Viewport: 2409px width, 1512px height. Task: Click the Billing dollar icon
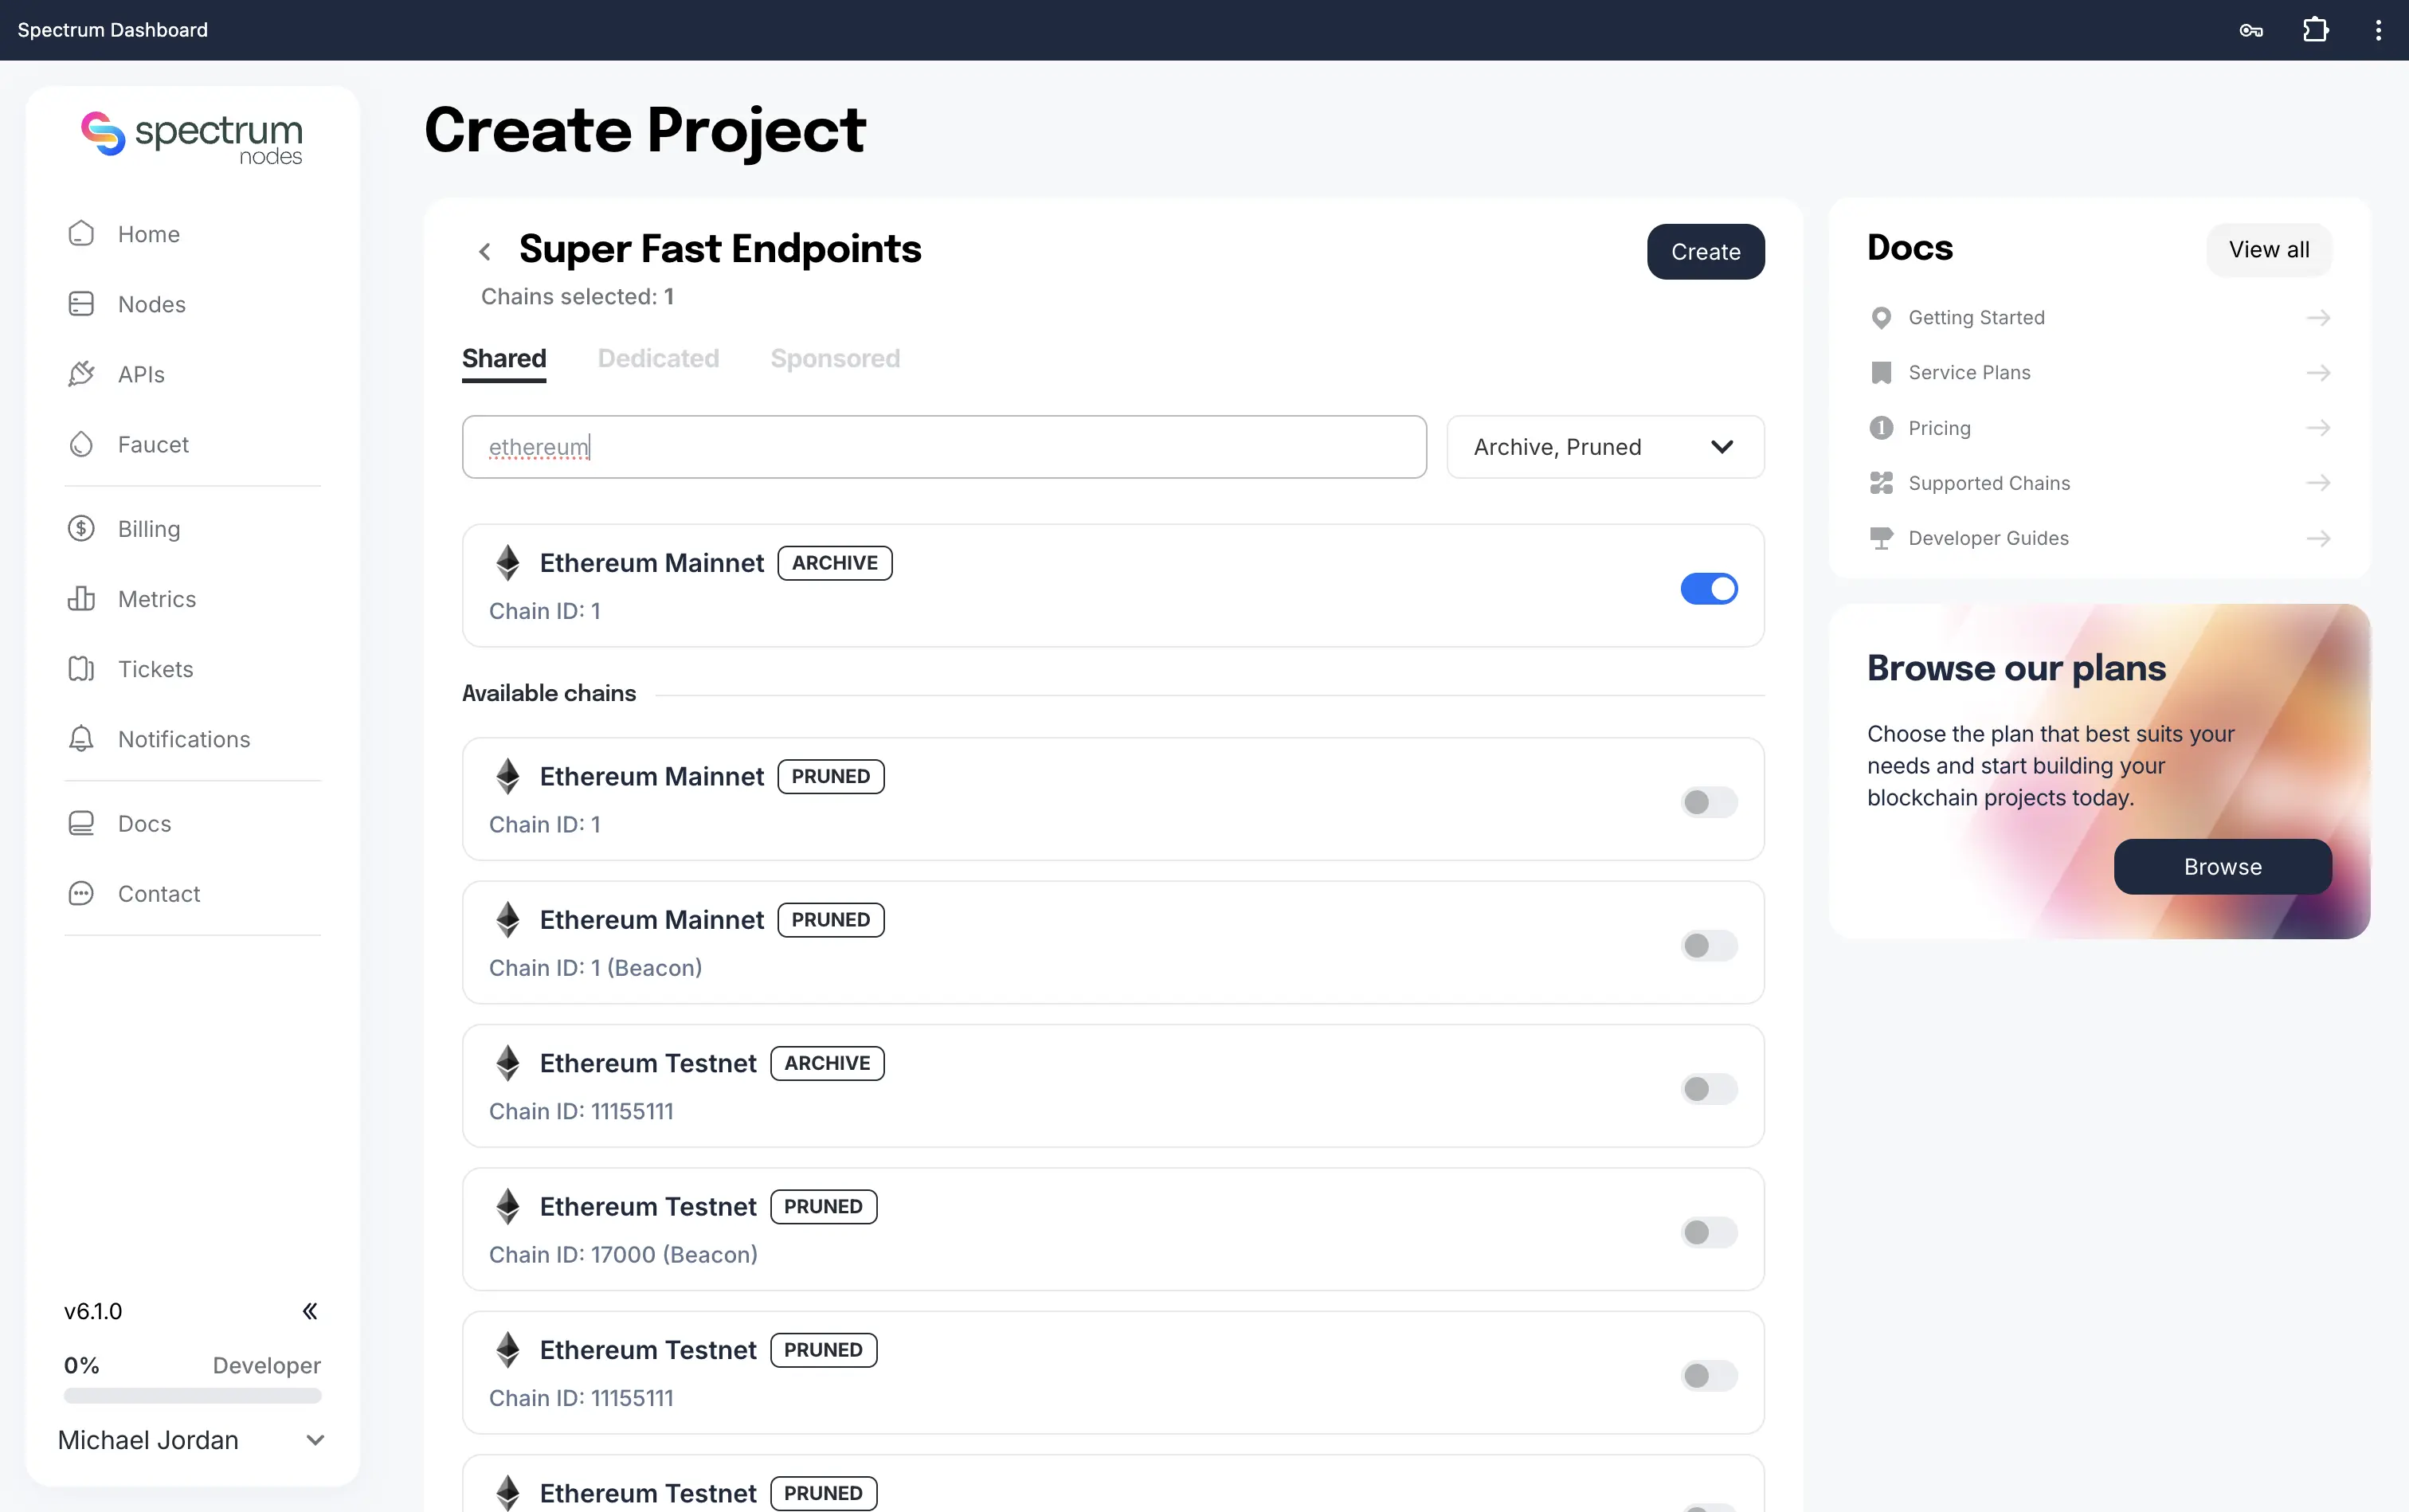[81, 529]
